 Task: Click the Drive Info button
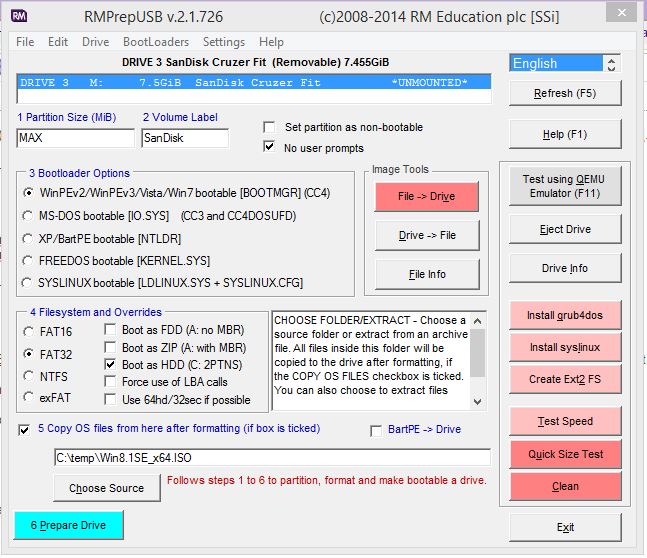[x=565, y=268]
